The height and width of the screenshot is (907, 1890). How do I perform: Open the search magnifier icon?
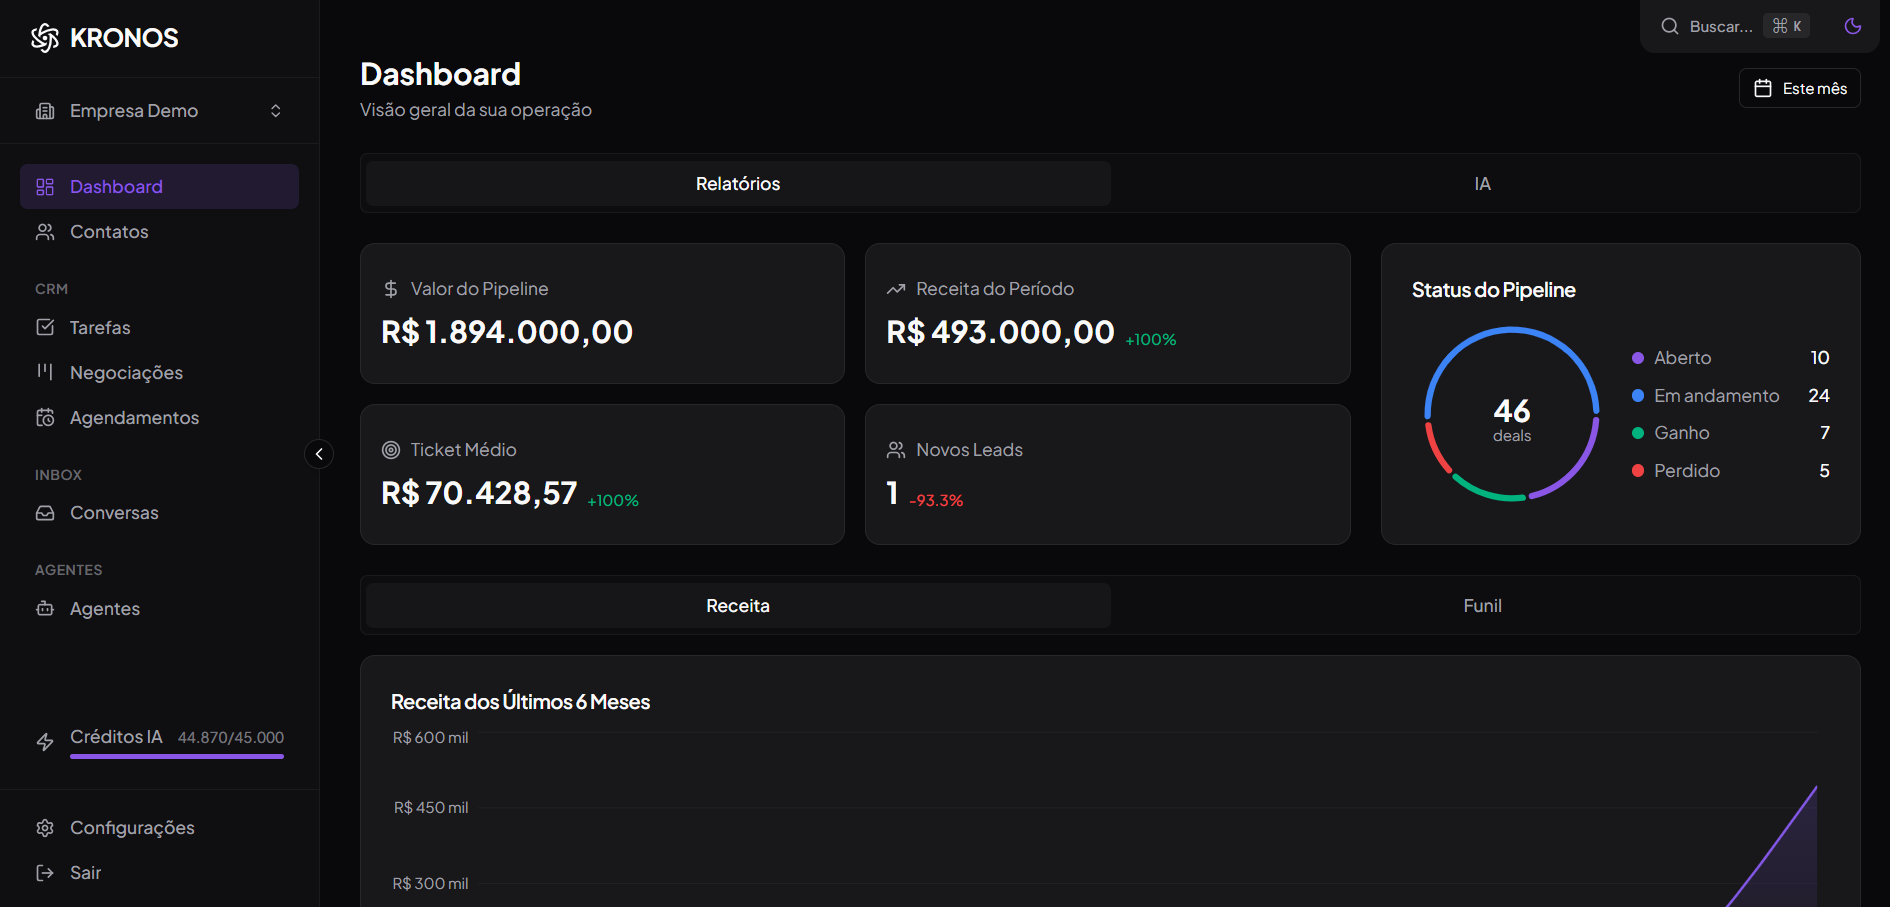[x=1669, y=26]
